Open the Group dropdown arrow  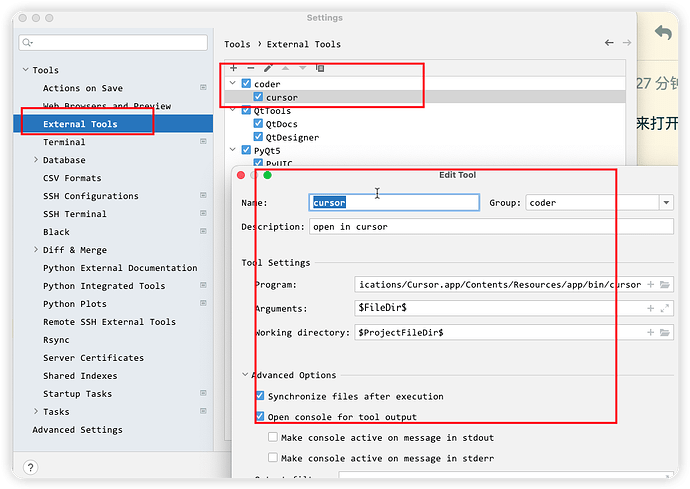pyautogui.click(x=666, y=202)
